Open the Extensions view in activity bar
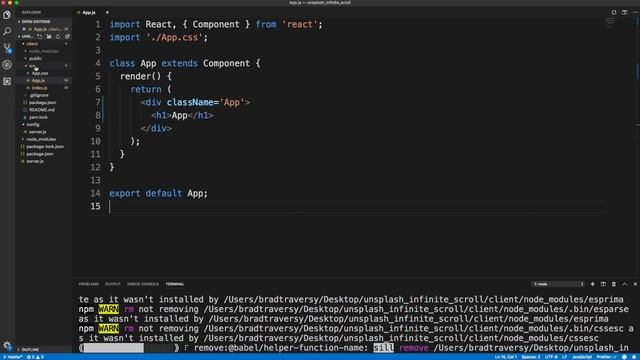The width and height of the screenshot is (640, 360). (7, 81)
